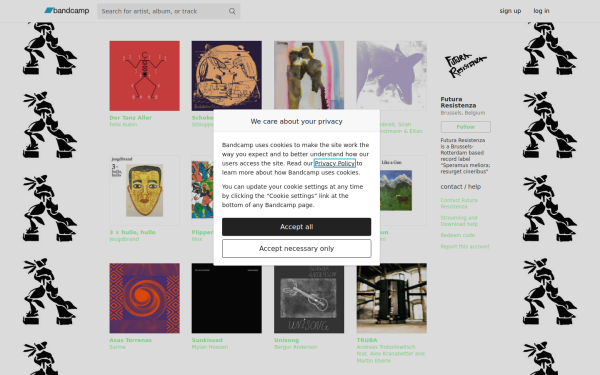
Task: Click 'We care about your privacy' dialog title
Action: pos(297,121)
